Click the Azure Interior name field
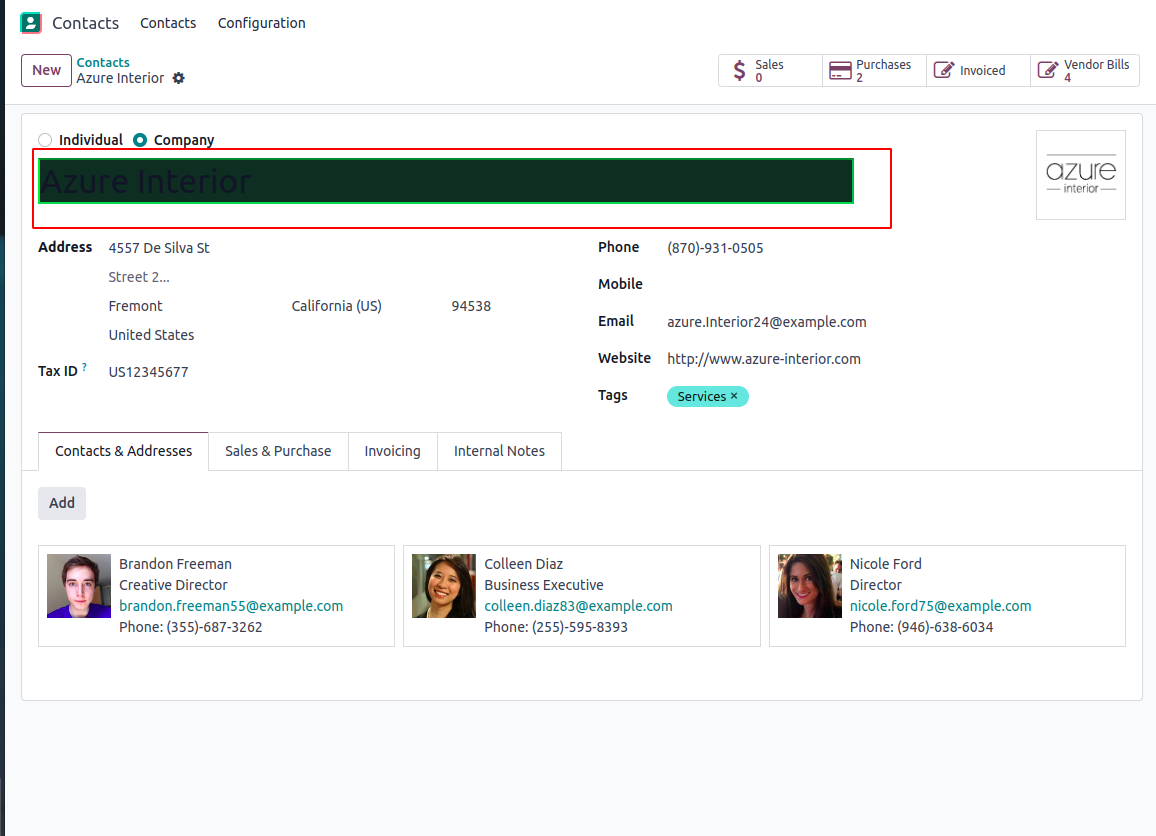This screenshot has width=1156, height=836. [x=445, y=181]
